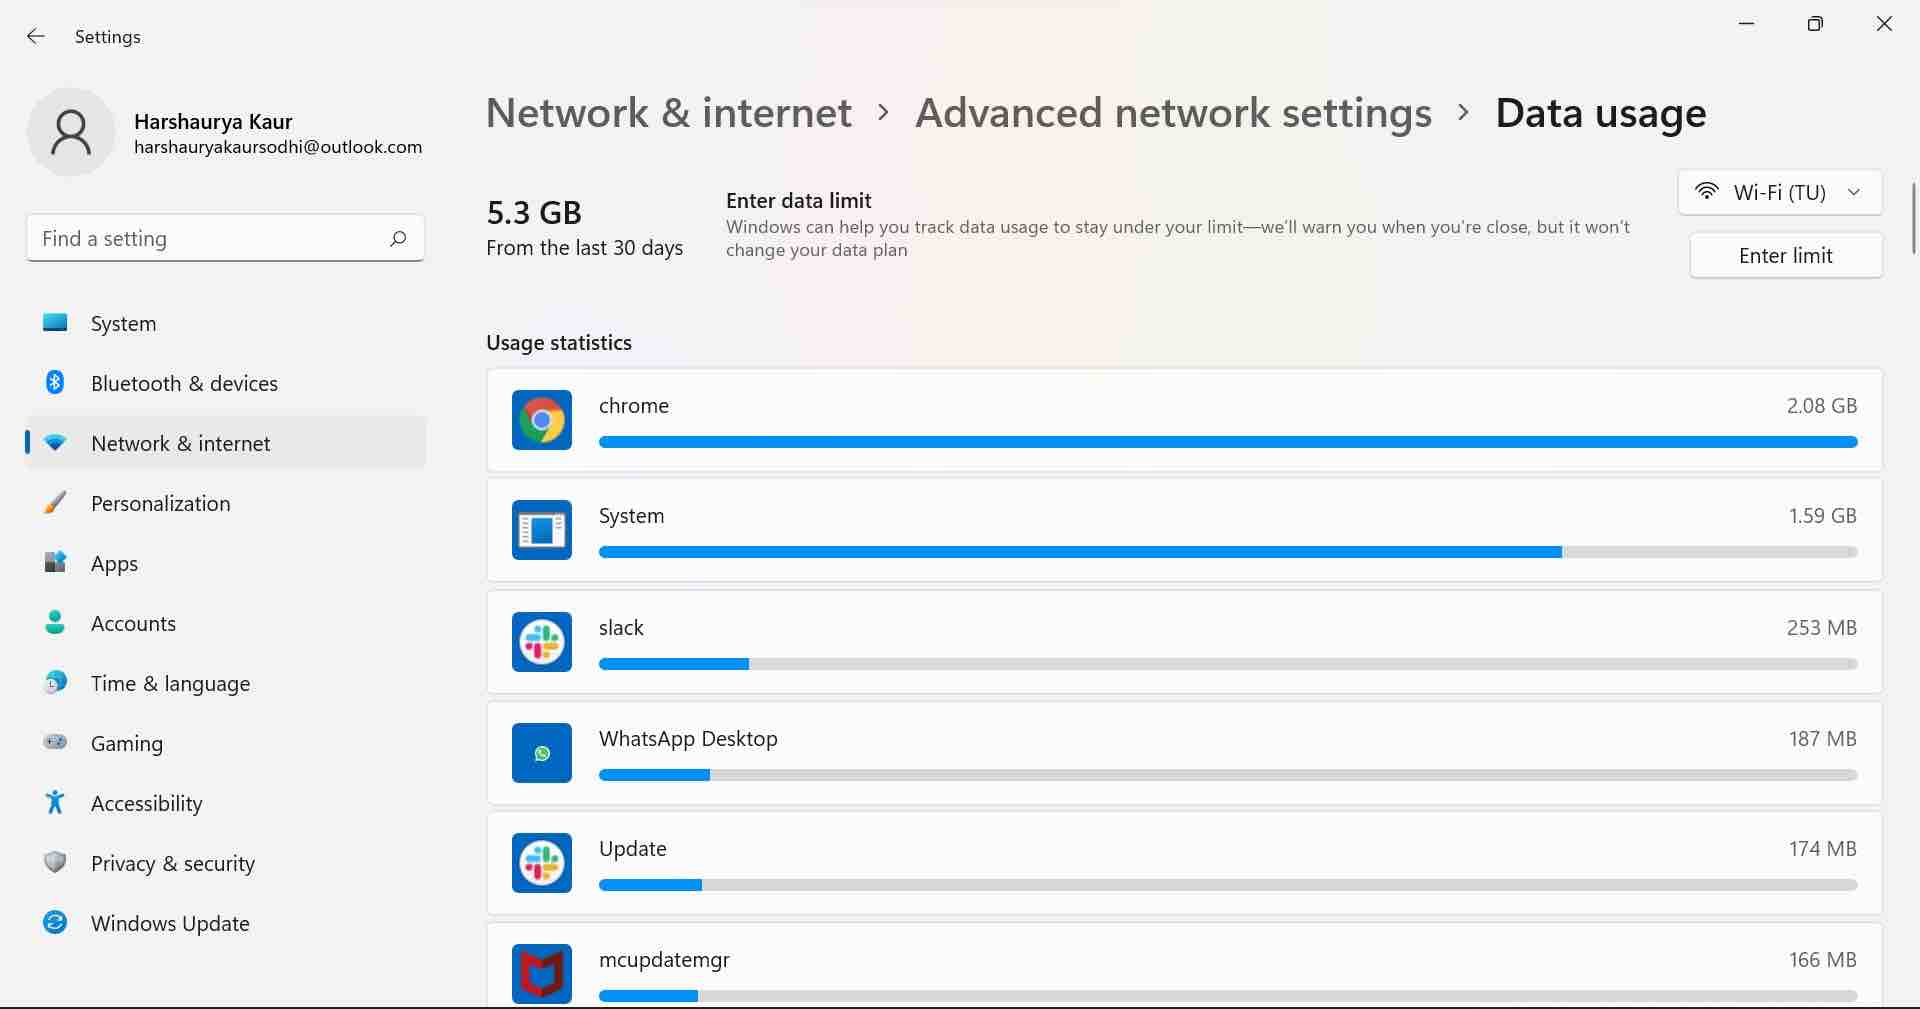Click the Chrome app icon
This screenshot has height=1009, width=1920.
[x=541, y=420]
